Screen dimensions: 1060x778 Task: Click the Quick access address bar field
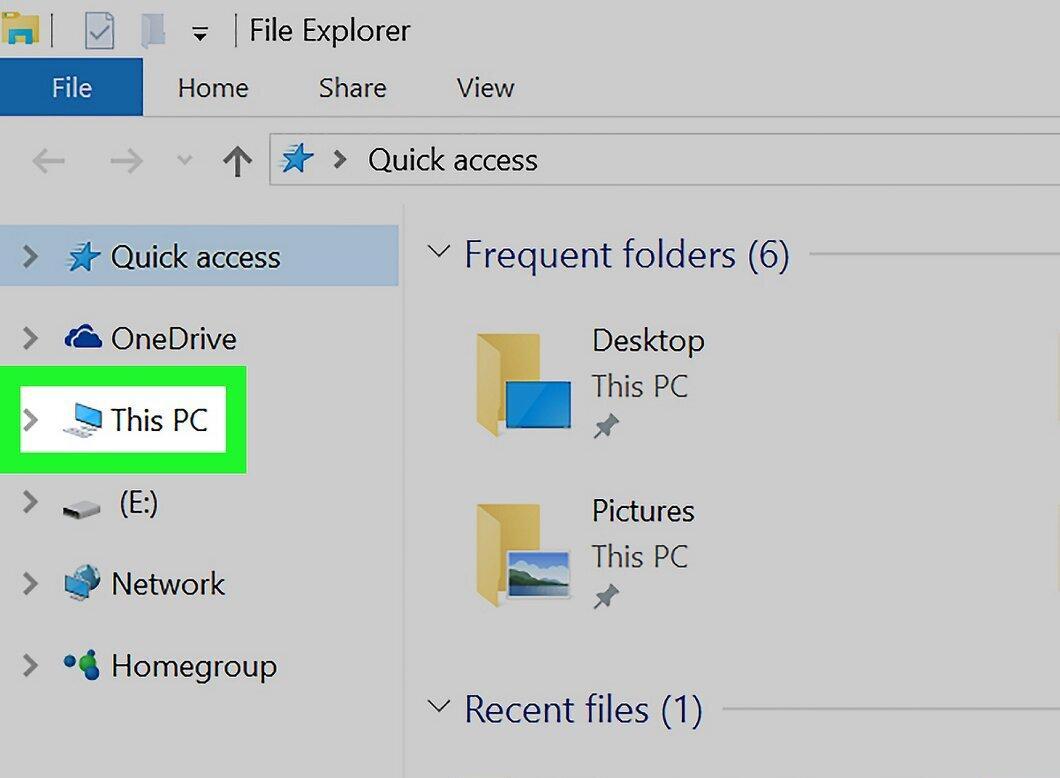[665, 160]
